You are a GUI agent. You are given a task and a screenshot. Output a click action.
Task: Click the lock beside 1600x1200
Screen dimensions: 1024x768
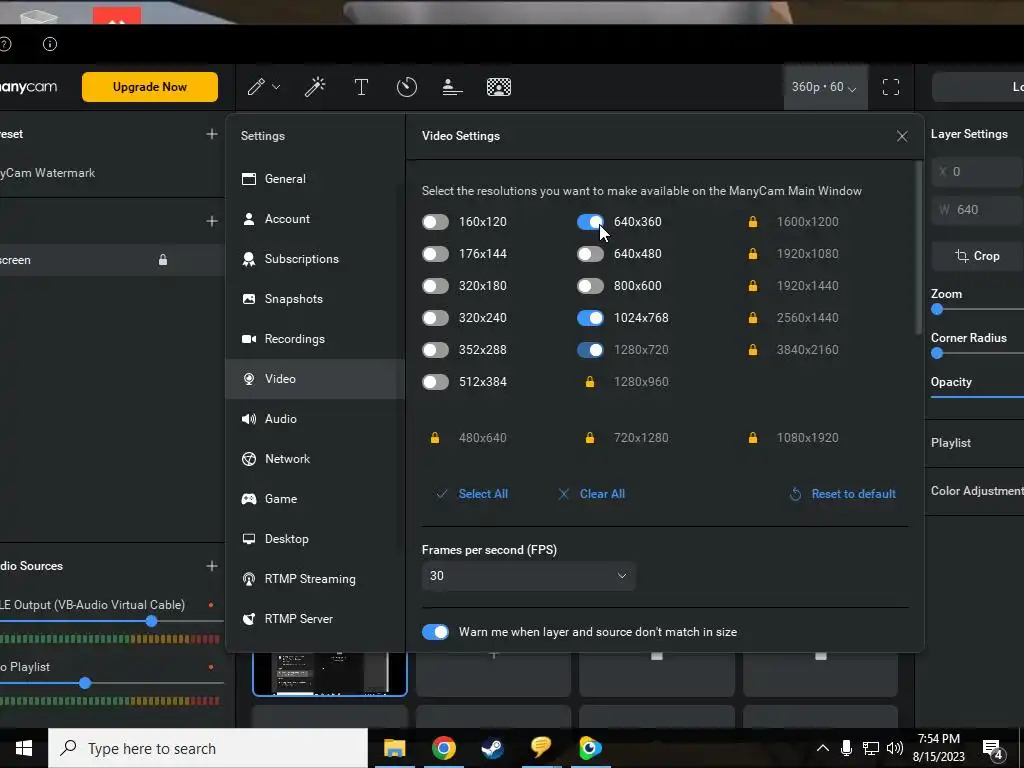click(753, 221)
